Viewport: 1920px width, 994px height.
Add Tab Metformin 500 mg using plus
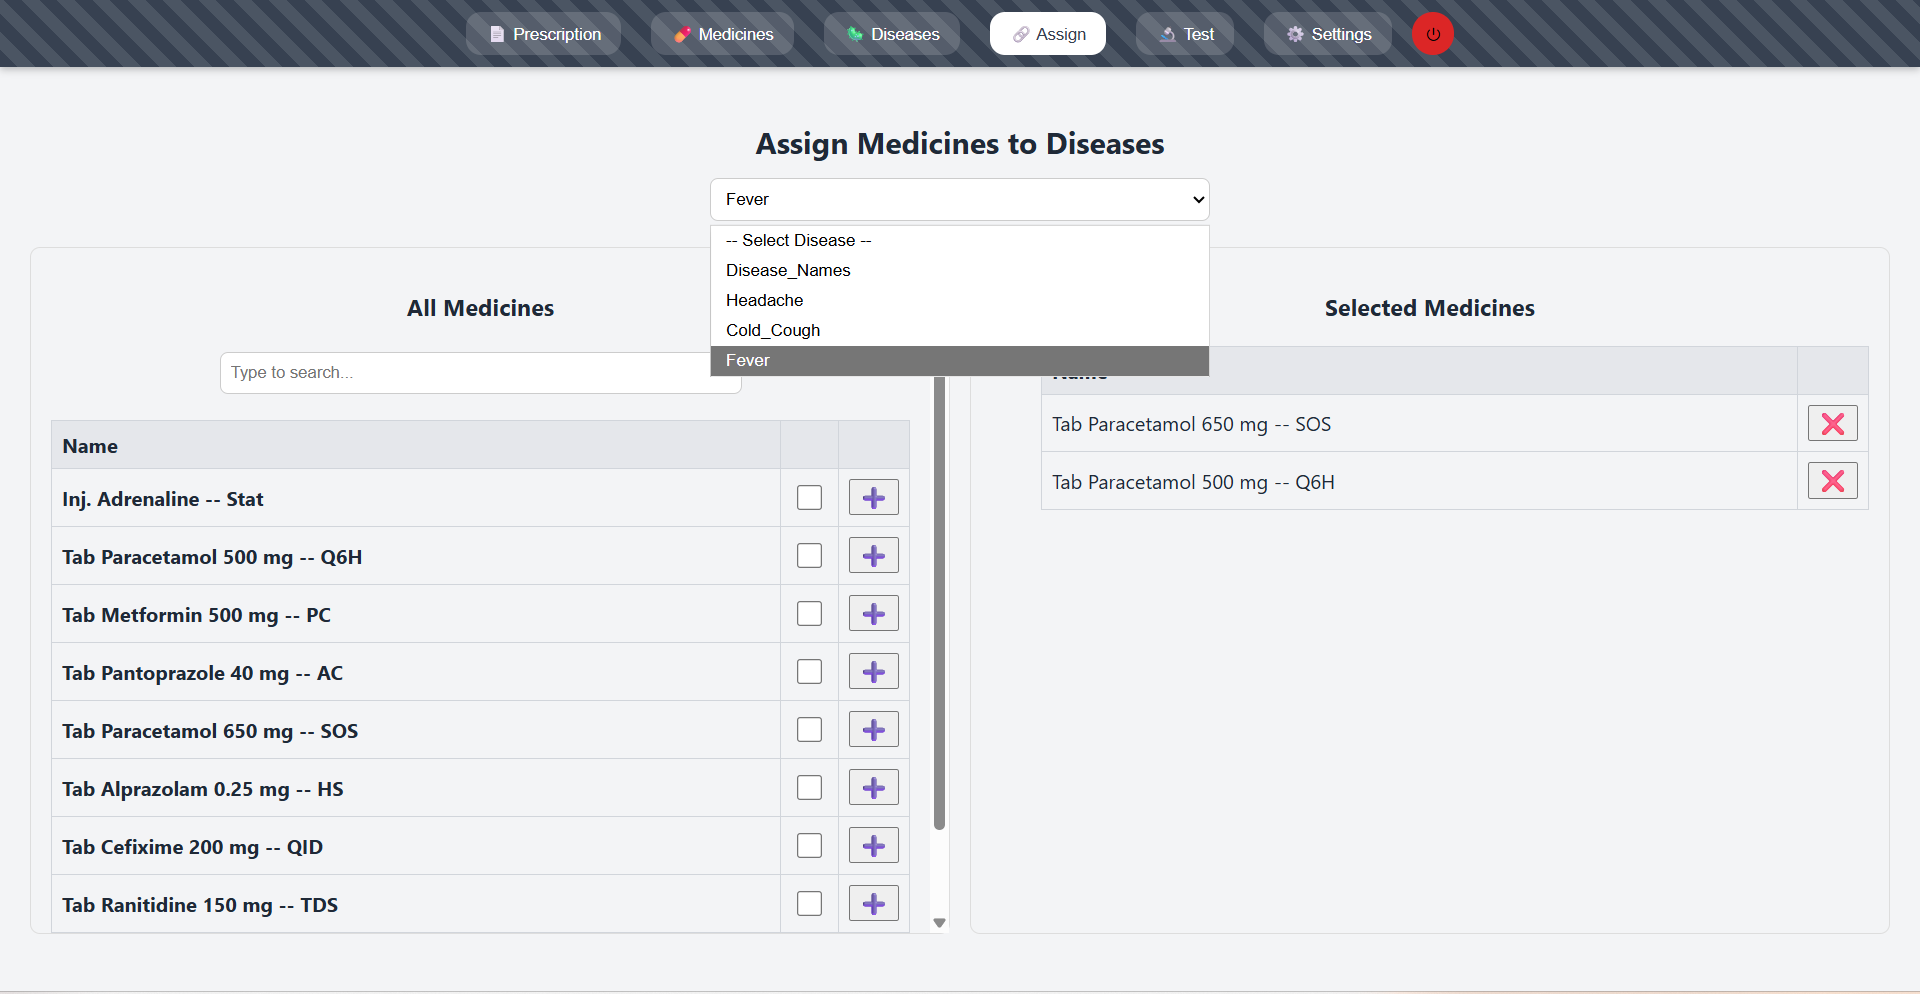873,614
